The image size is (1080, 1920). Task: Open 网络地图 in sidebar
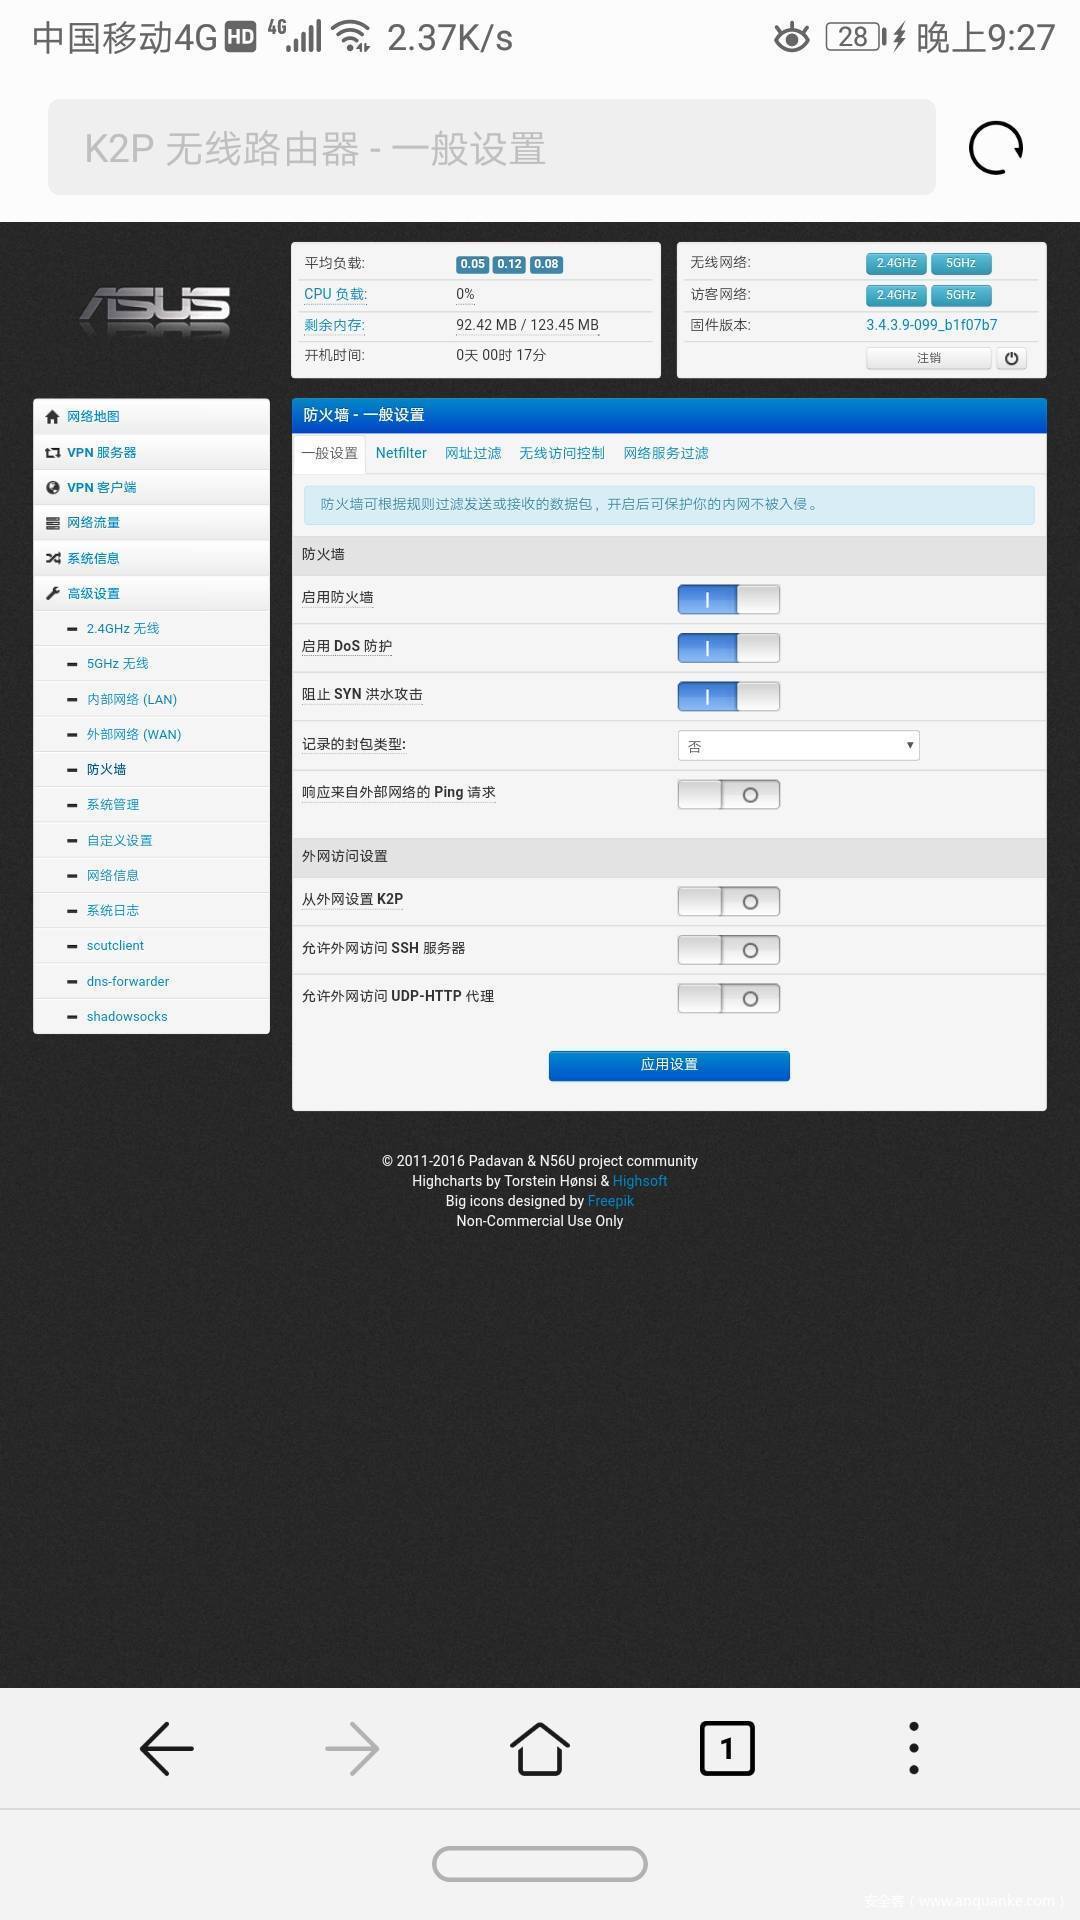click(x=152, y=417)
